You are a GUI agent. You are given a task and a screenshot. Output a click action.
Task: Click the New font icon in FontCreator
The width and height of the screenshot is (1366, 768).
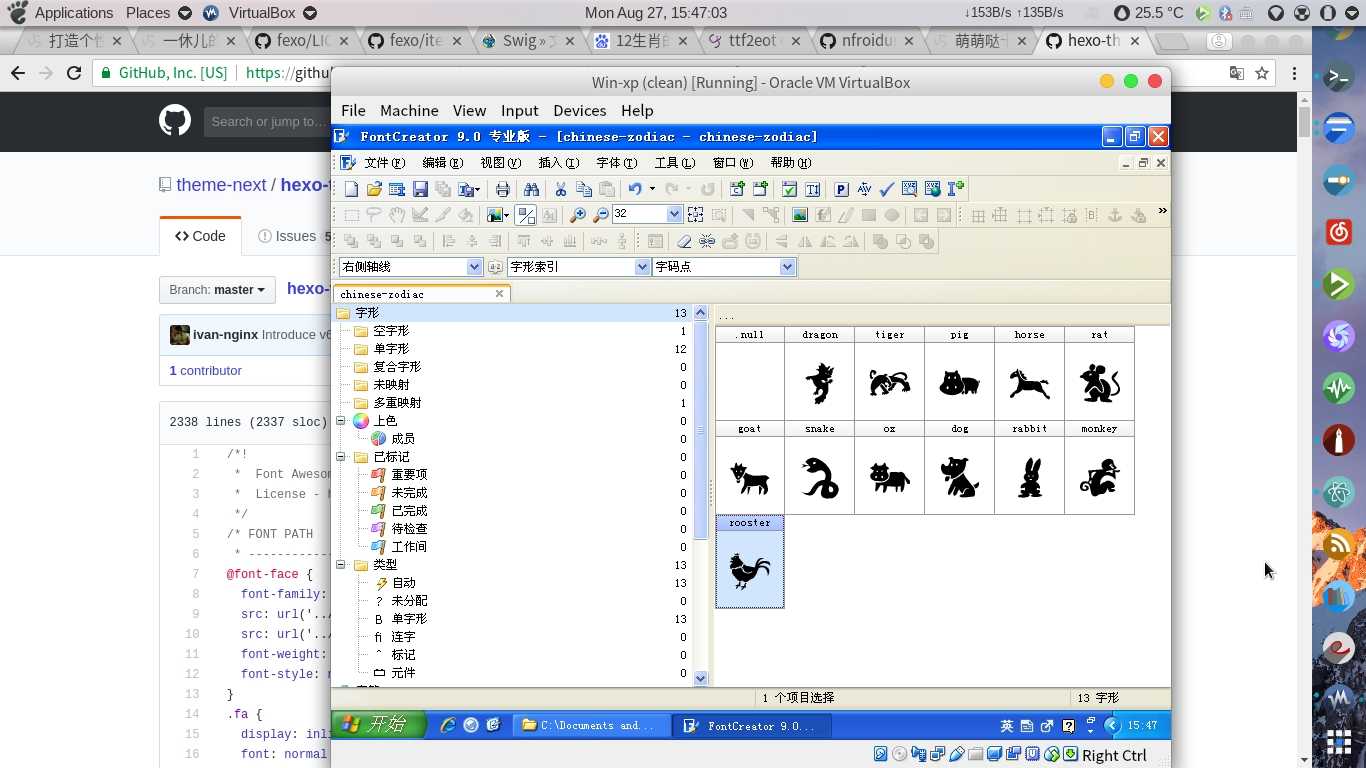point(351,189)
